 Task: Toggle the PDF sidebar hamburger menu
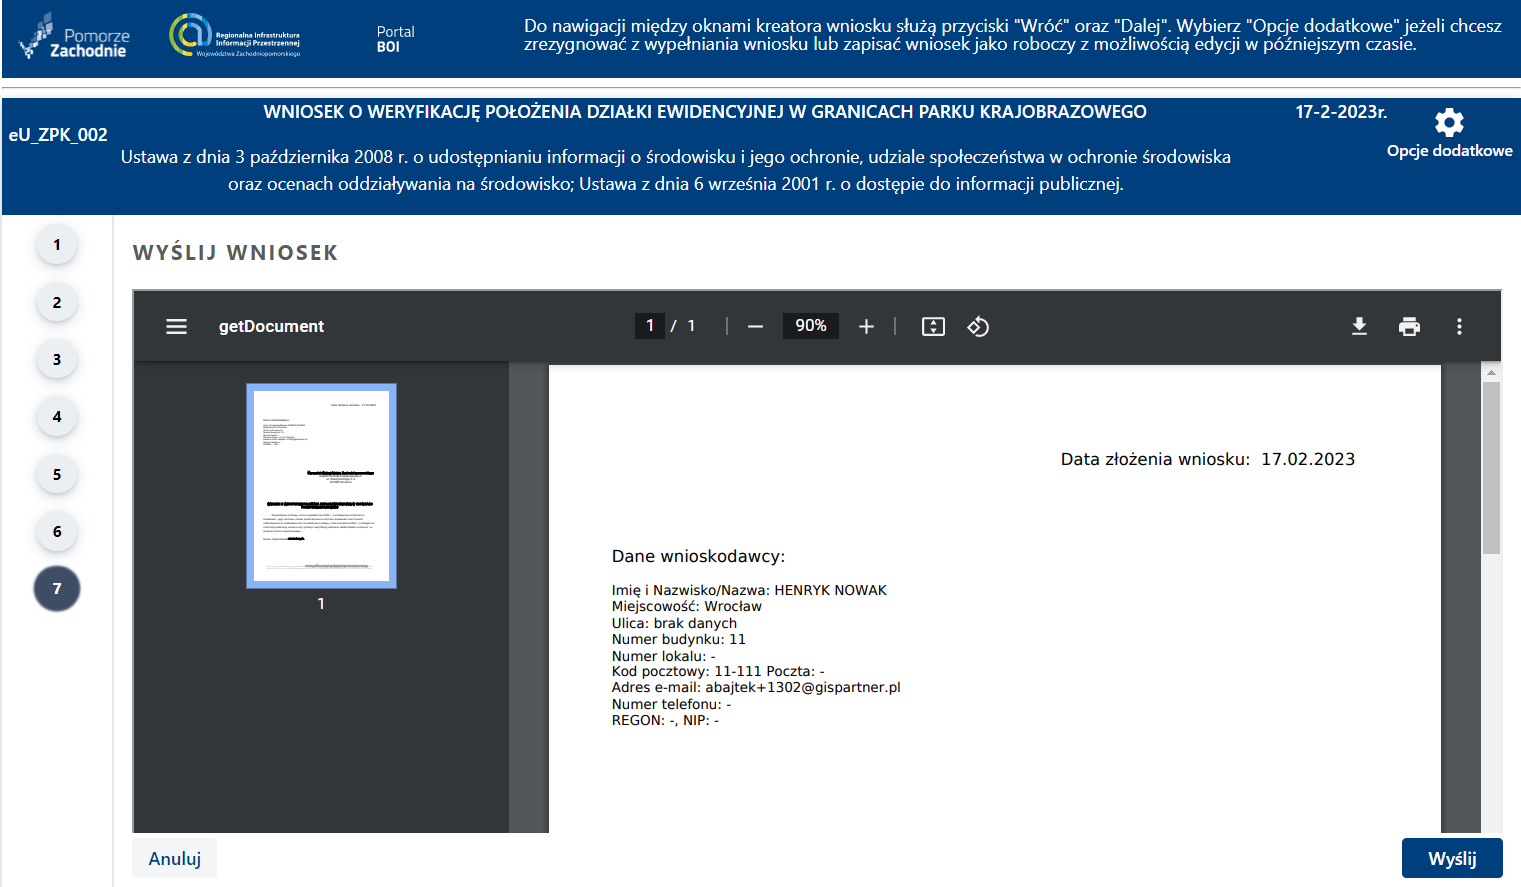pos(176,327)
